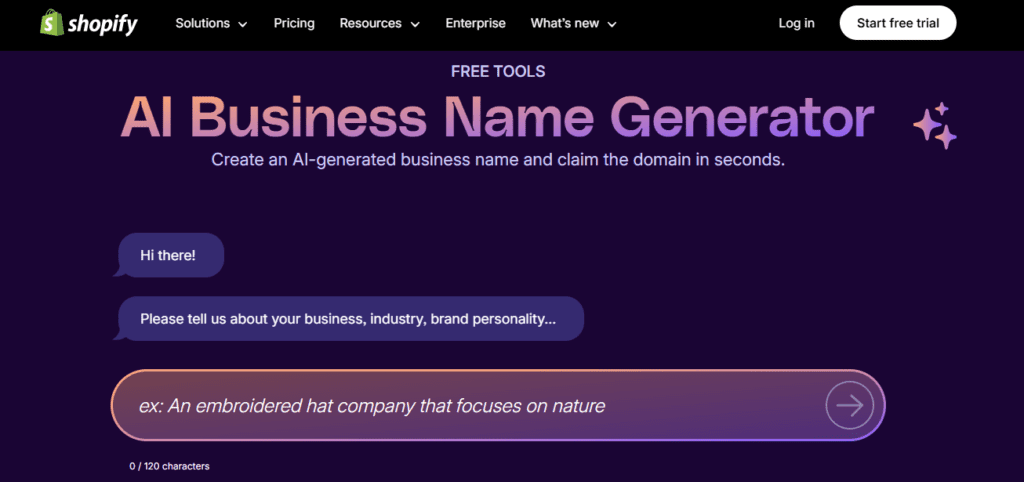The width and height of the screenshot is (1024, 482).
Task: Click the Hi there! chat bubble
Action: 168,255
